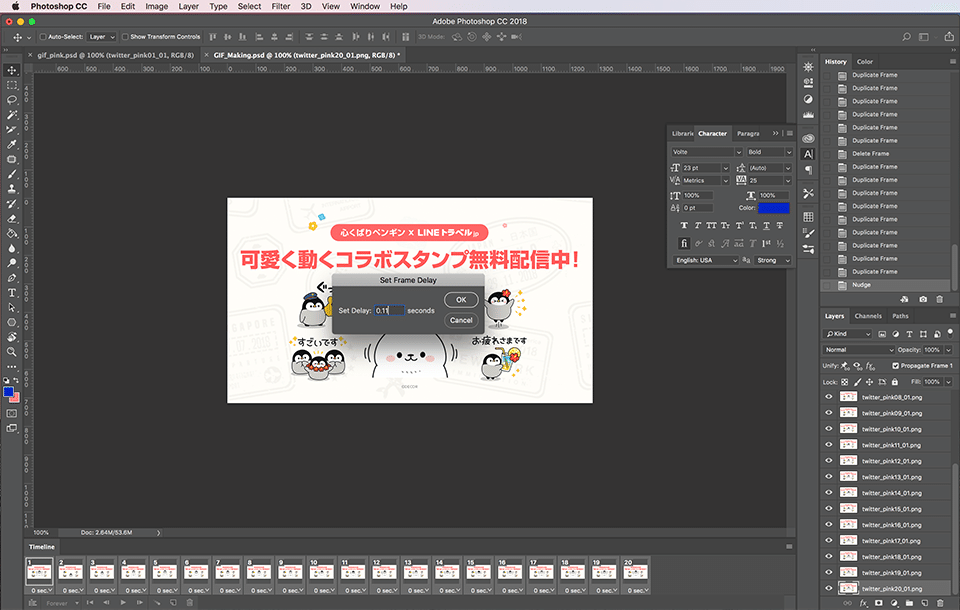The image size is (960, 610).
Task: Hide layer twitter_pink15_01.png
Action: (829, 508)
